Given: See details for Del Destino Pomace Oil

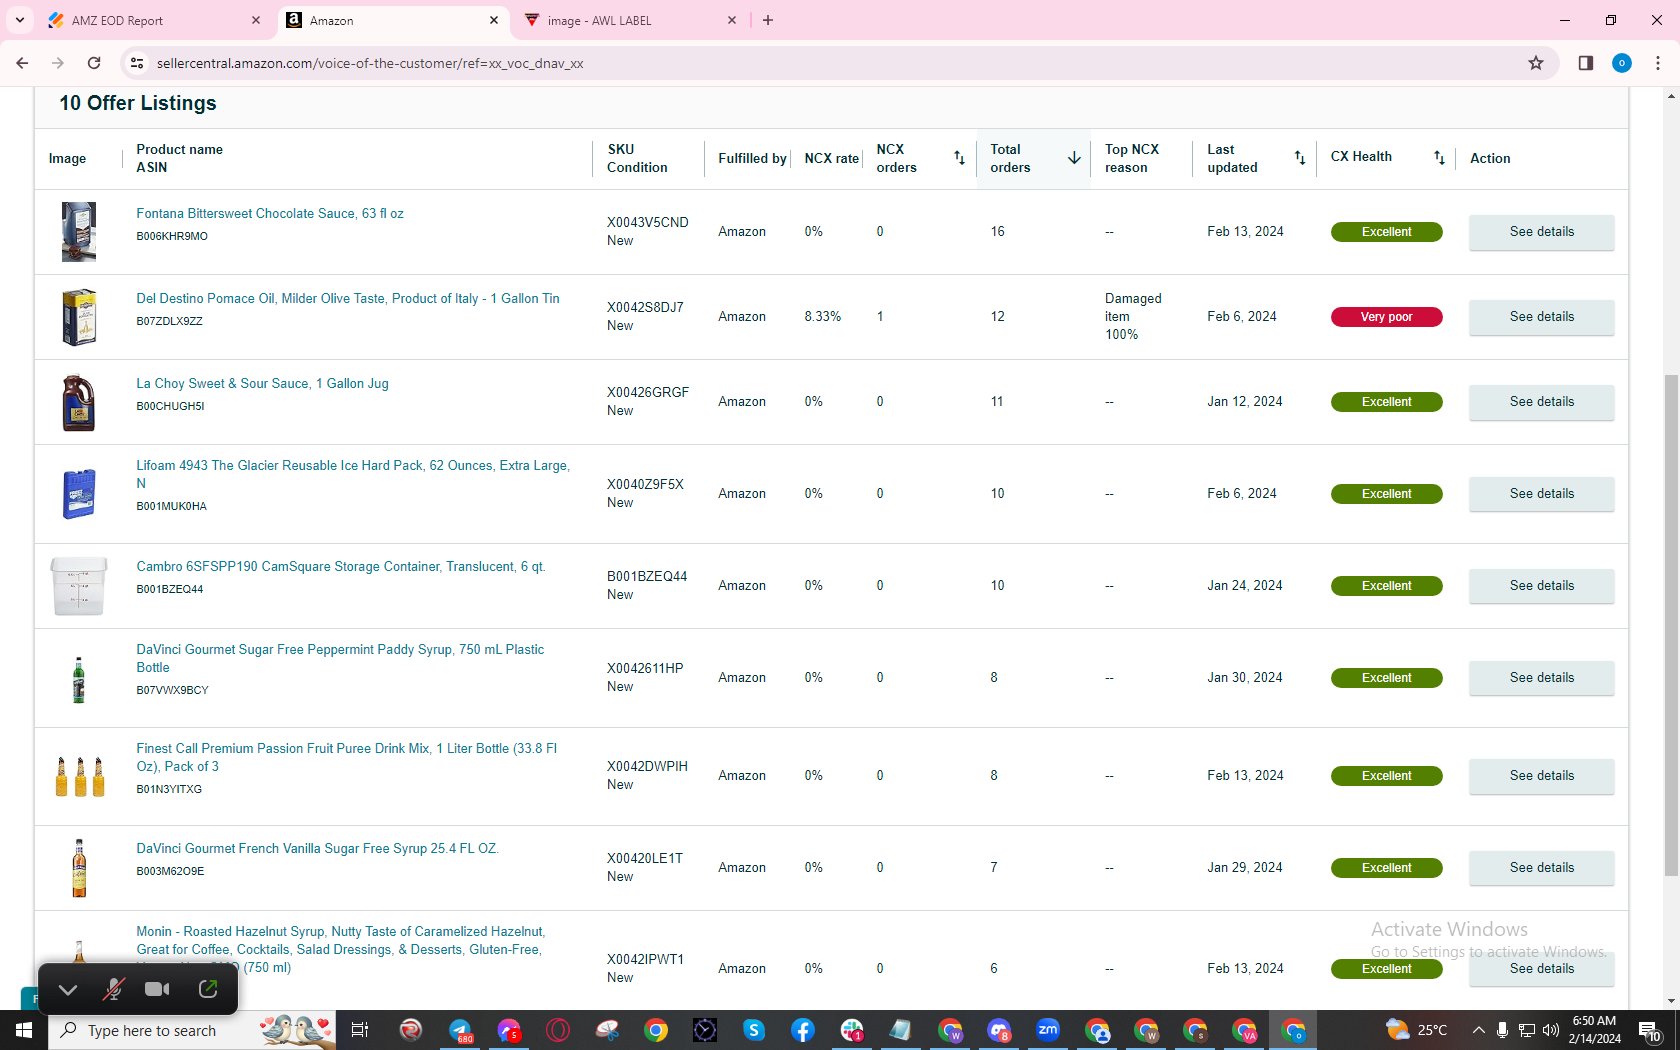Looking at the screenshot, I should pyautogui.click(x=1541, y=317).
